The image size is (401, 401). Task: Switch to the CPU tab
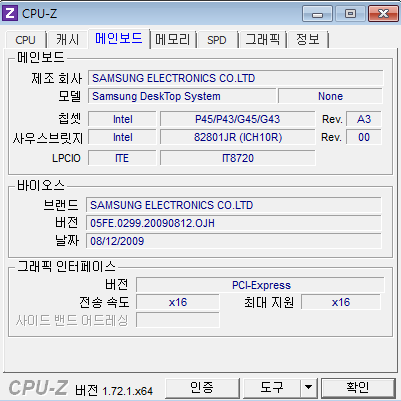click(x=25, y=40)
